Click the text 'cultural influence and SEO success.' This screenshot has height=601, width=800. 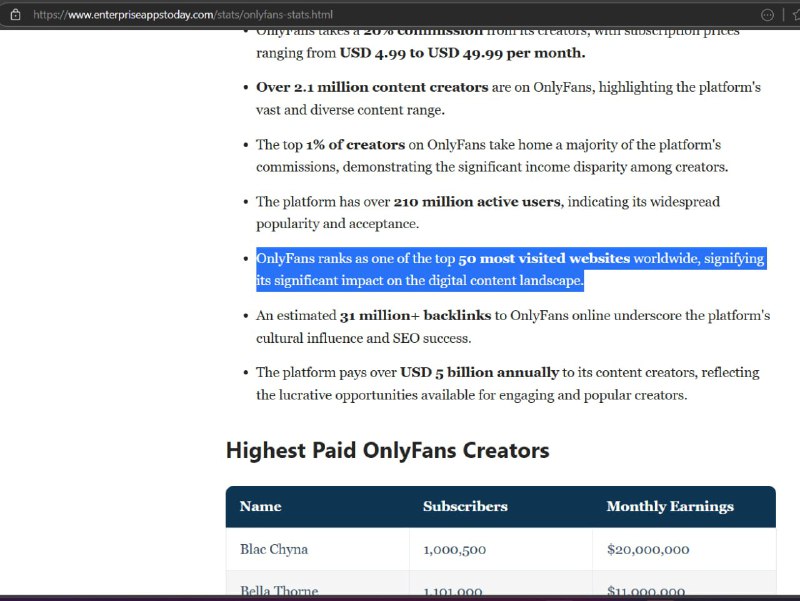pyautogui.click(x=363, y=339)
